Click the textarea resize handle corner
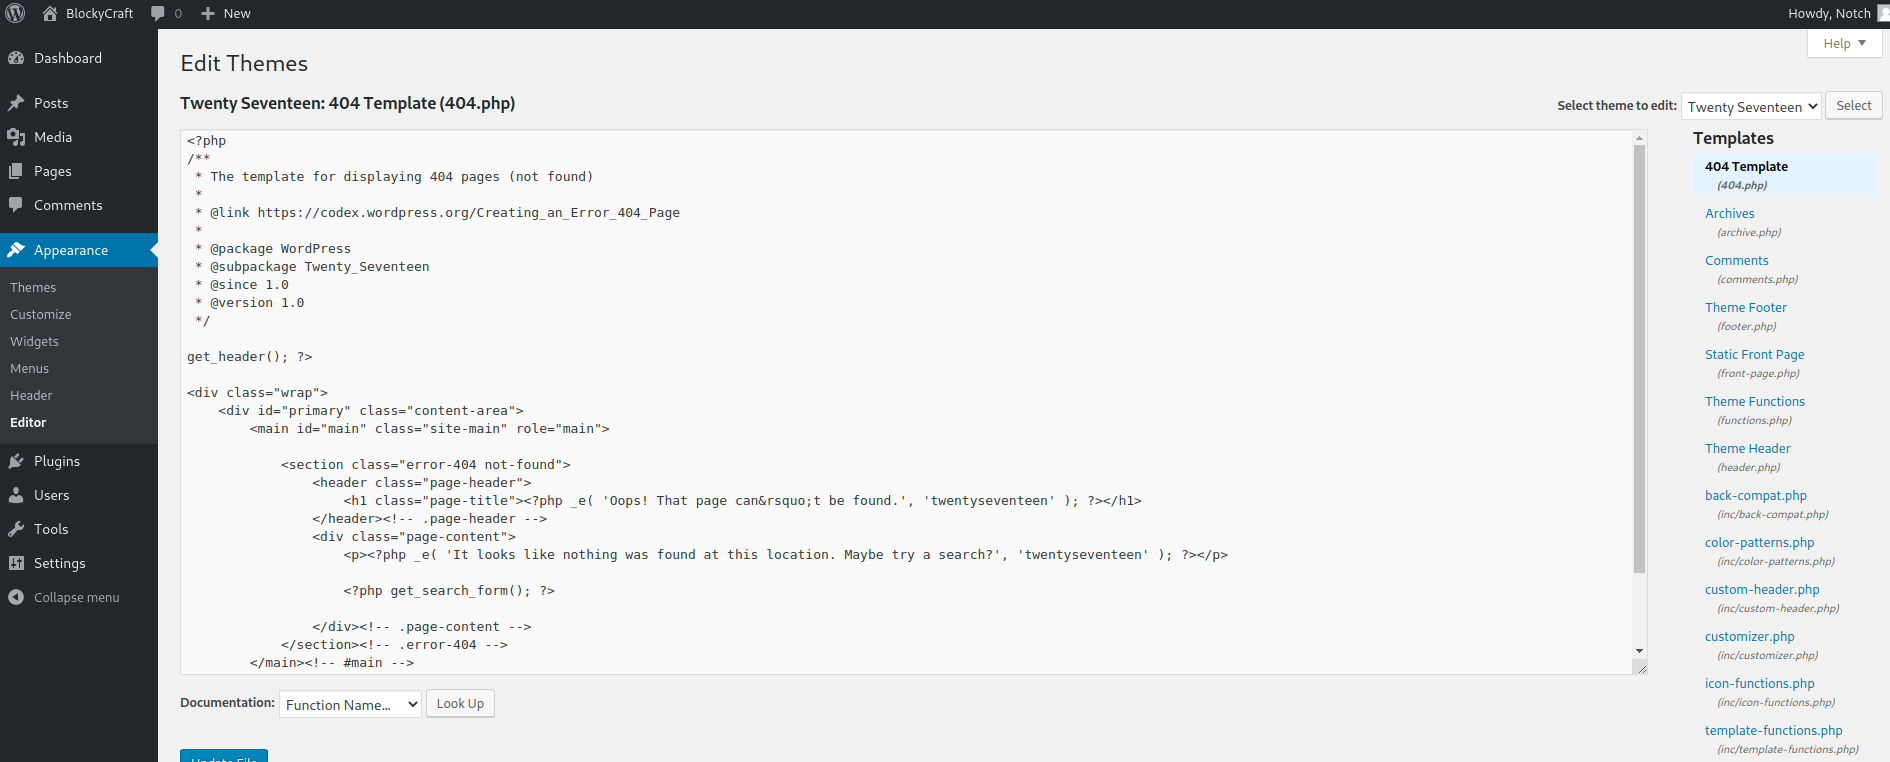Screen dimensions: 1890x762 click(x=1640, y=668)
